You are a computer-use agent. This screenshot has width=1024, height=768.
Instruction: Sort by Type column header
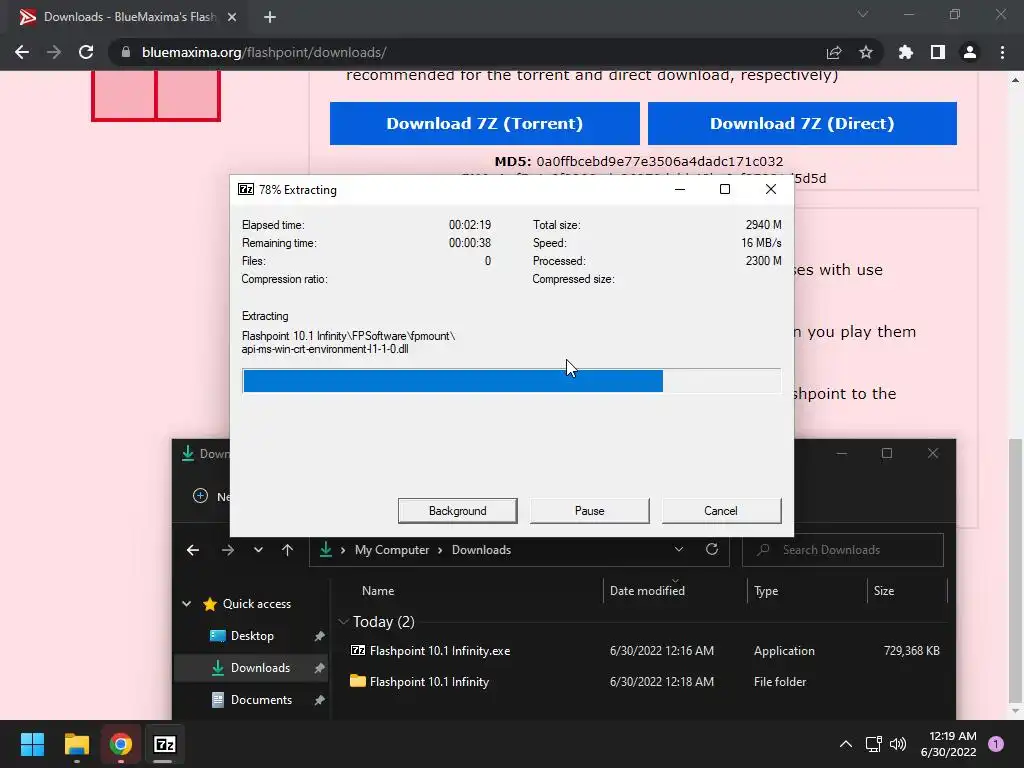pos(766,591)
